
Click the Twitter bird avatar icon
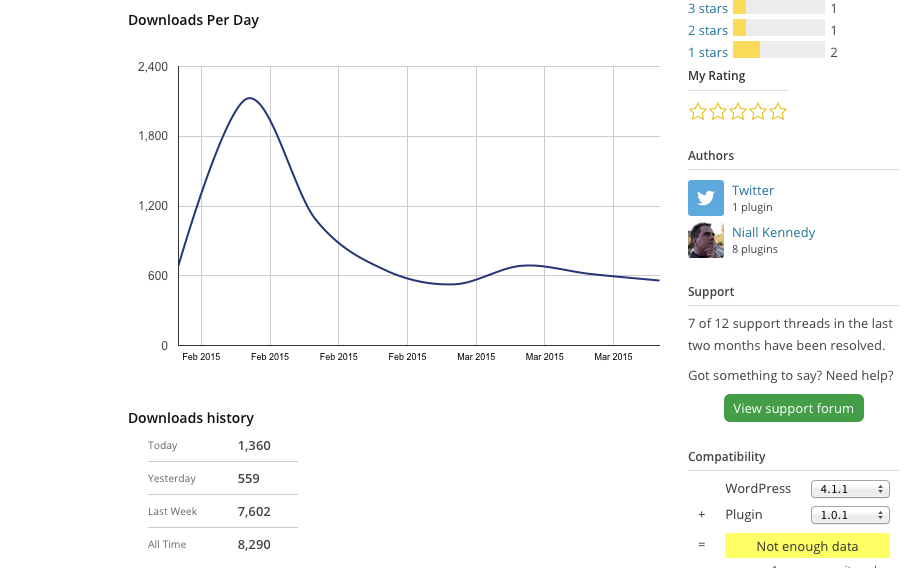point(706,198)
